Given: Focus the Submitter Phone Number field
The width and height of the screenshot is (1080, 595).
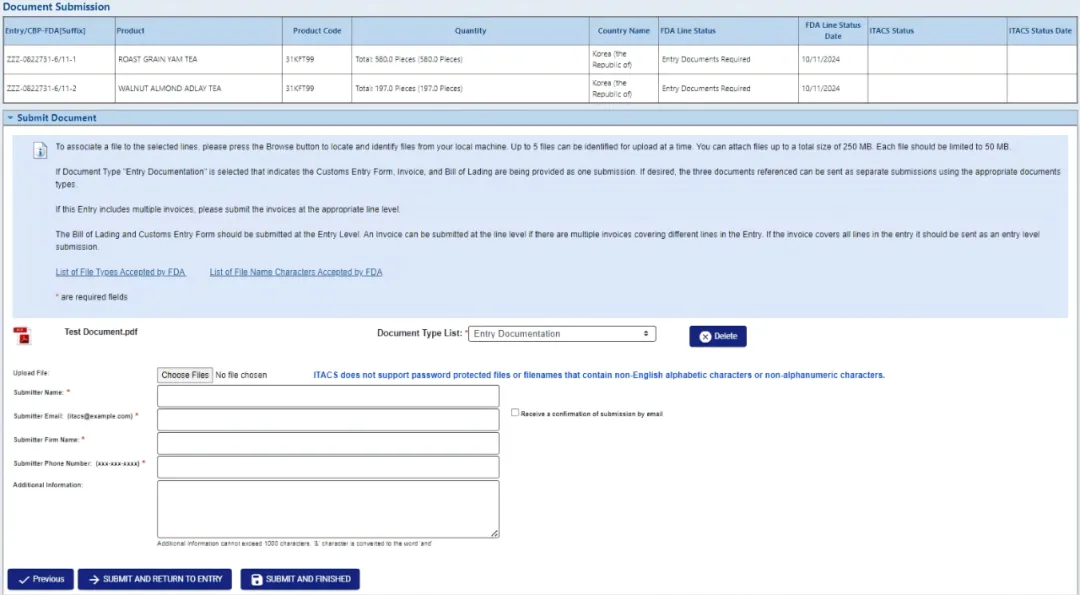Looking at the screenshot, I should (328, 467).
